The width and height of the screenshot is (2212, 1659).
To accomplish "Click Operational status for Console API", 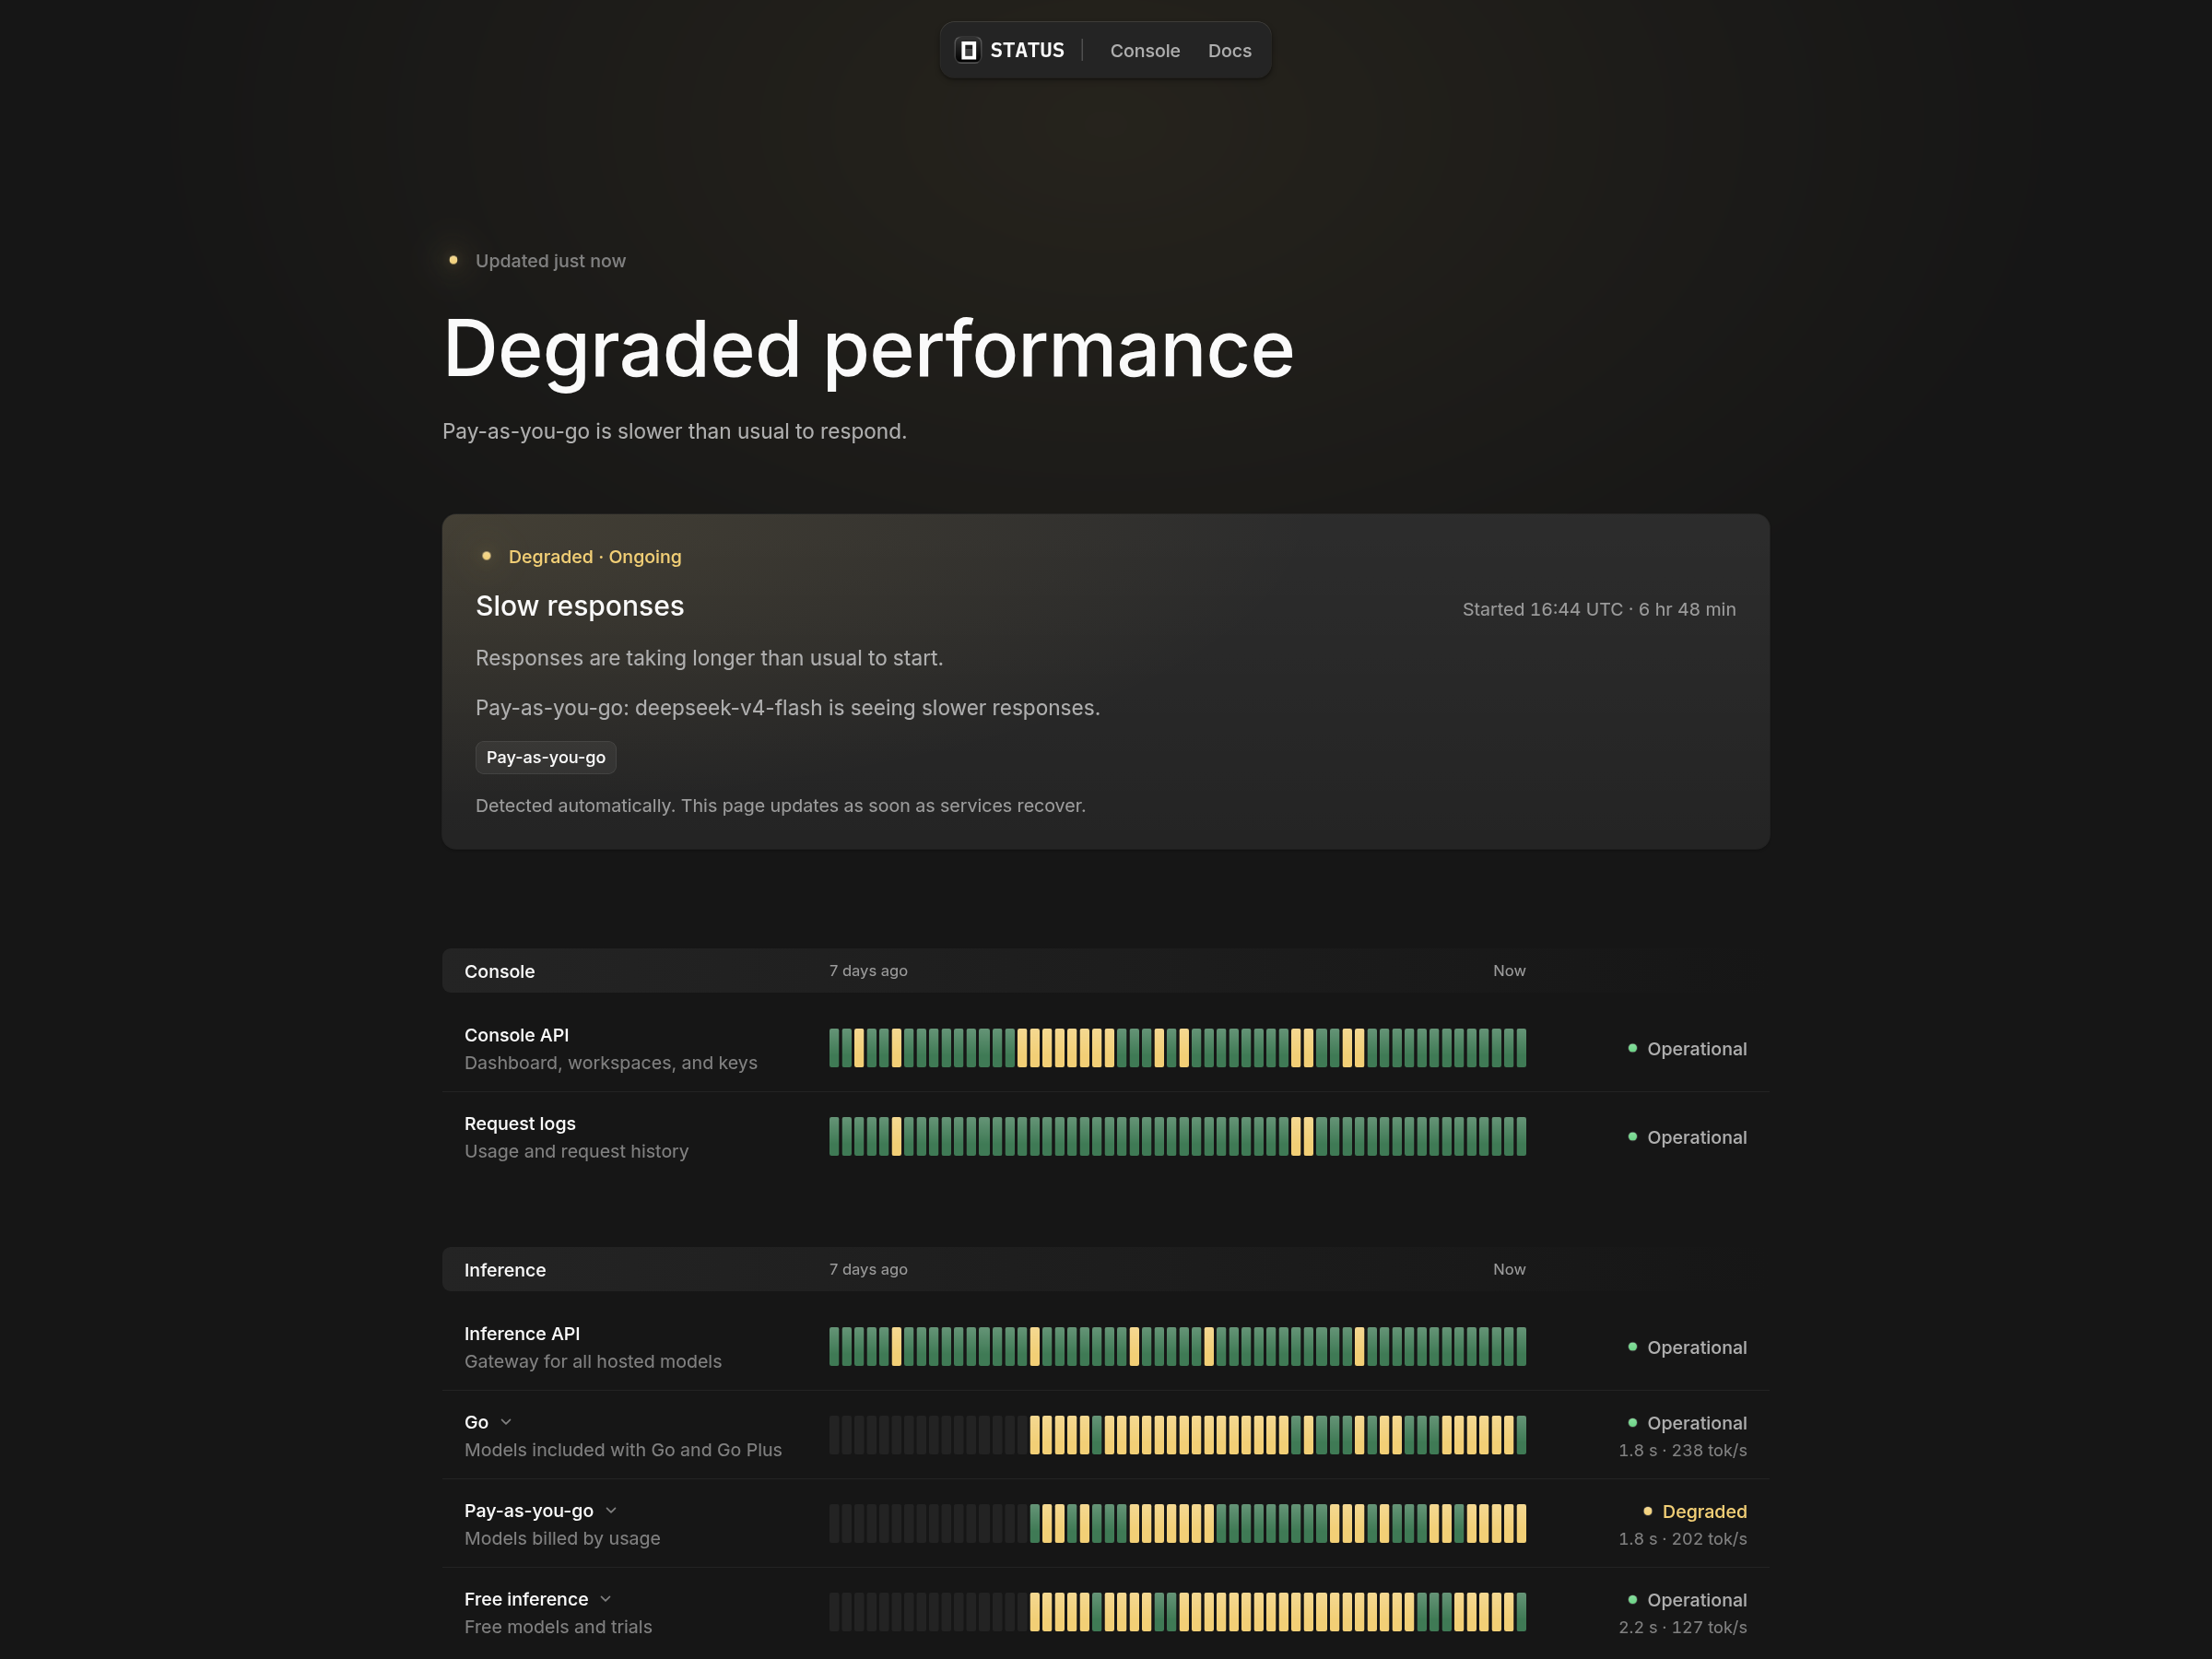I will (1687, 1049).
